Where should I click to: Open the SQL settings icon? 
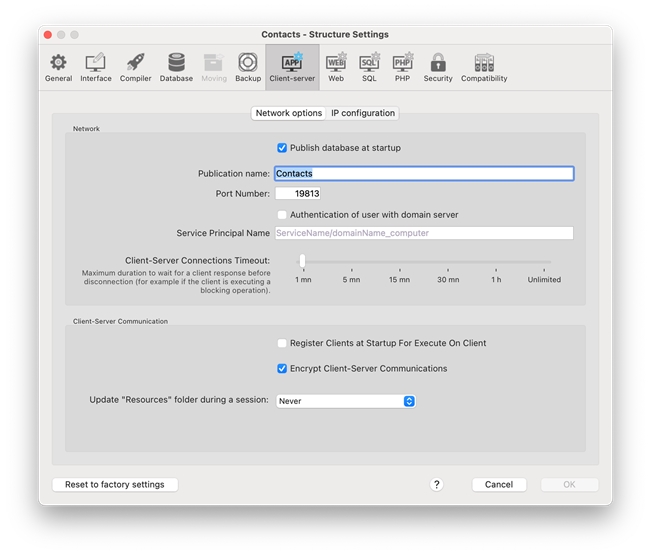[x=369, y=63]
